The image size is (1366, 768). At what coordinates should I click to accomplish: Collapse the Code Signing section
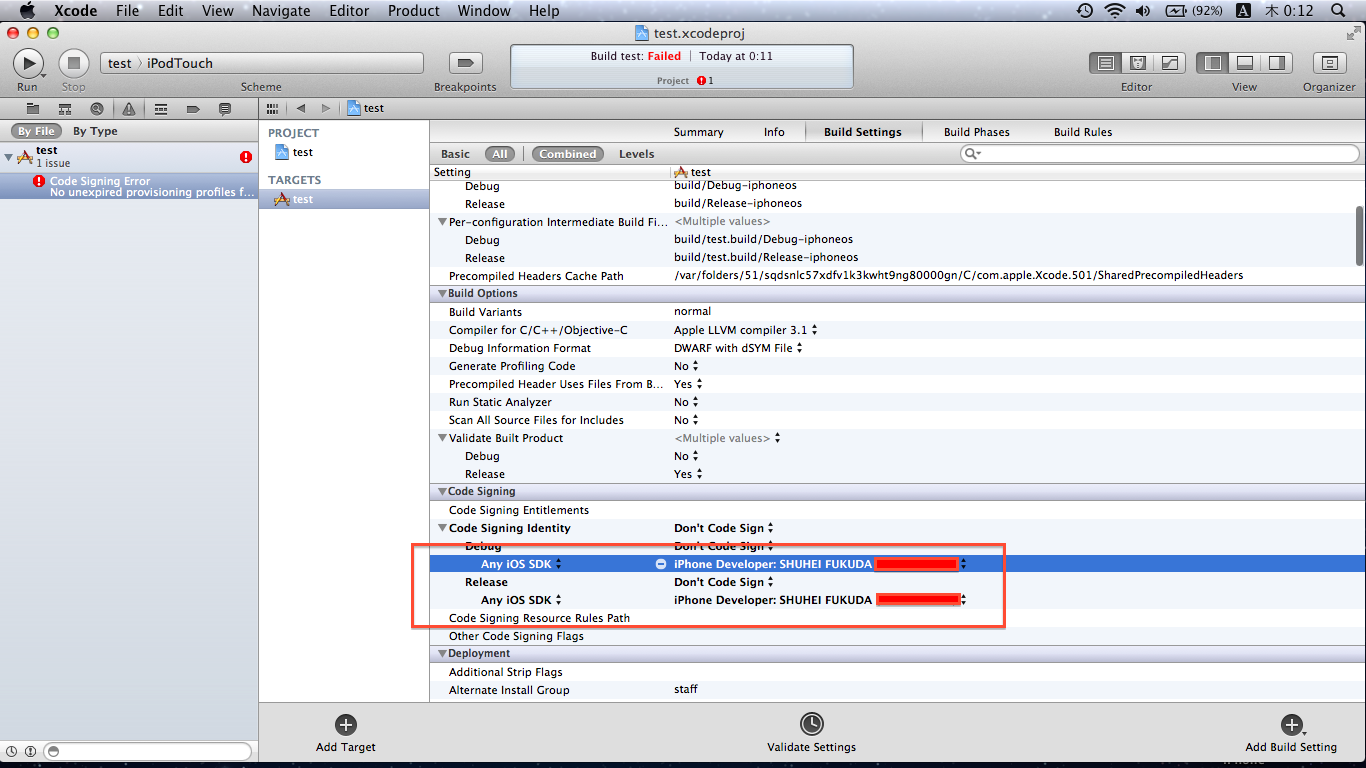point(442,492)
